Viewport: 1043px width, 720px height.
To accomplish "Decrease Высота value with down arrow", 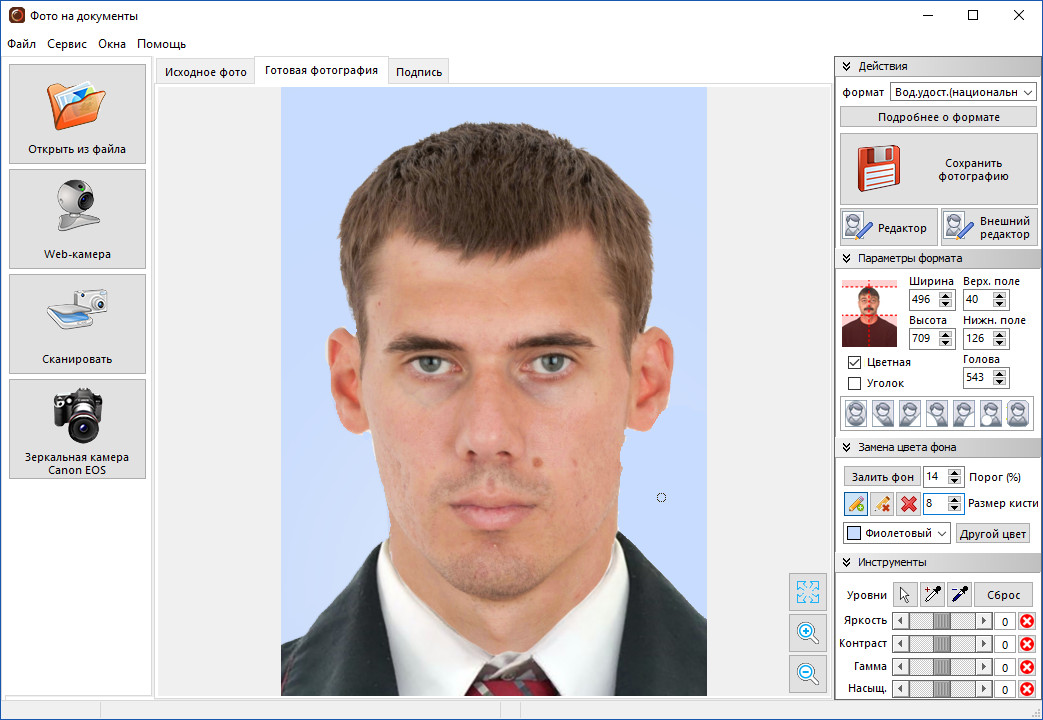I will [946, 343].
